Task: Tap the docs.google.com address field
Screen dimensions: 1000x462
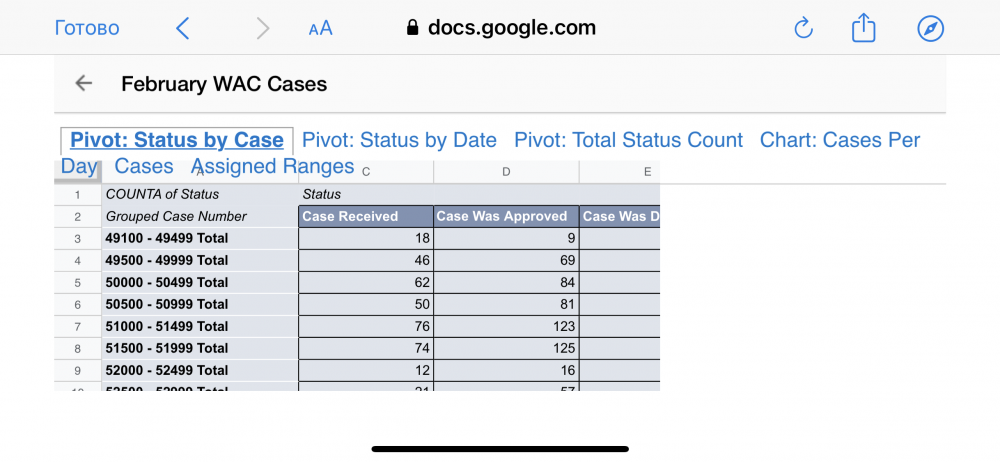Action: tap(501, 27)
